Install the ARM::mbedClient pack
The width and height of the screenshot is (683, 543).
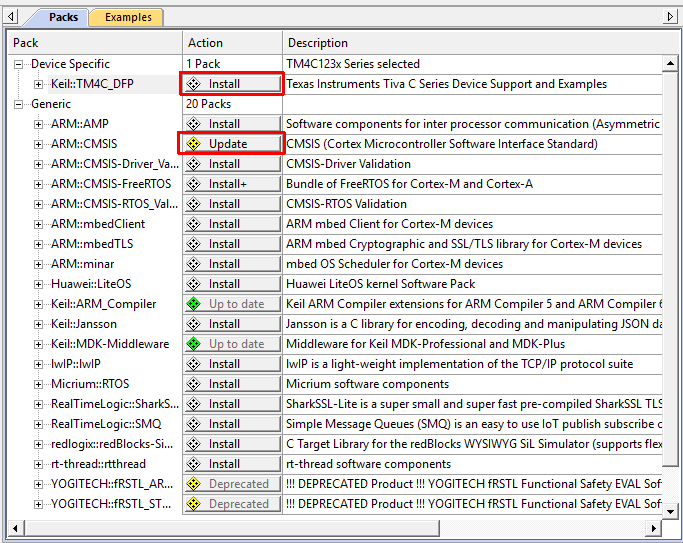pos(233,224)
